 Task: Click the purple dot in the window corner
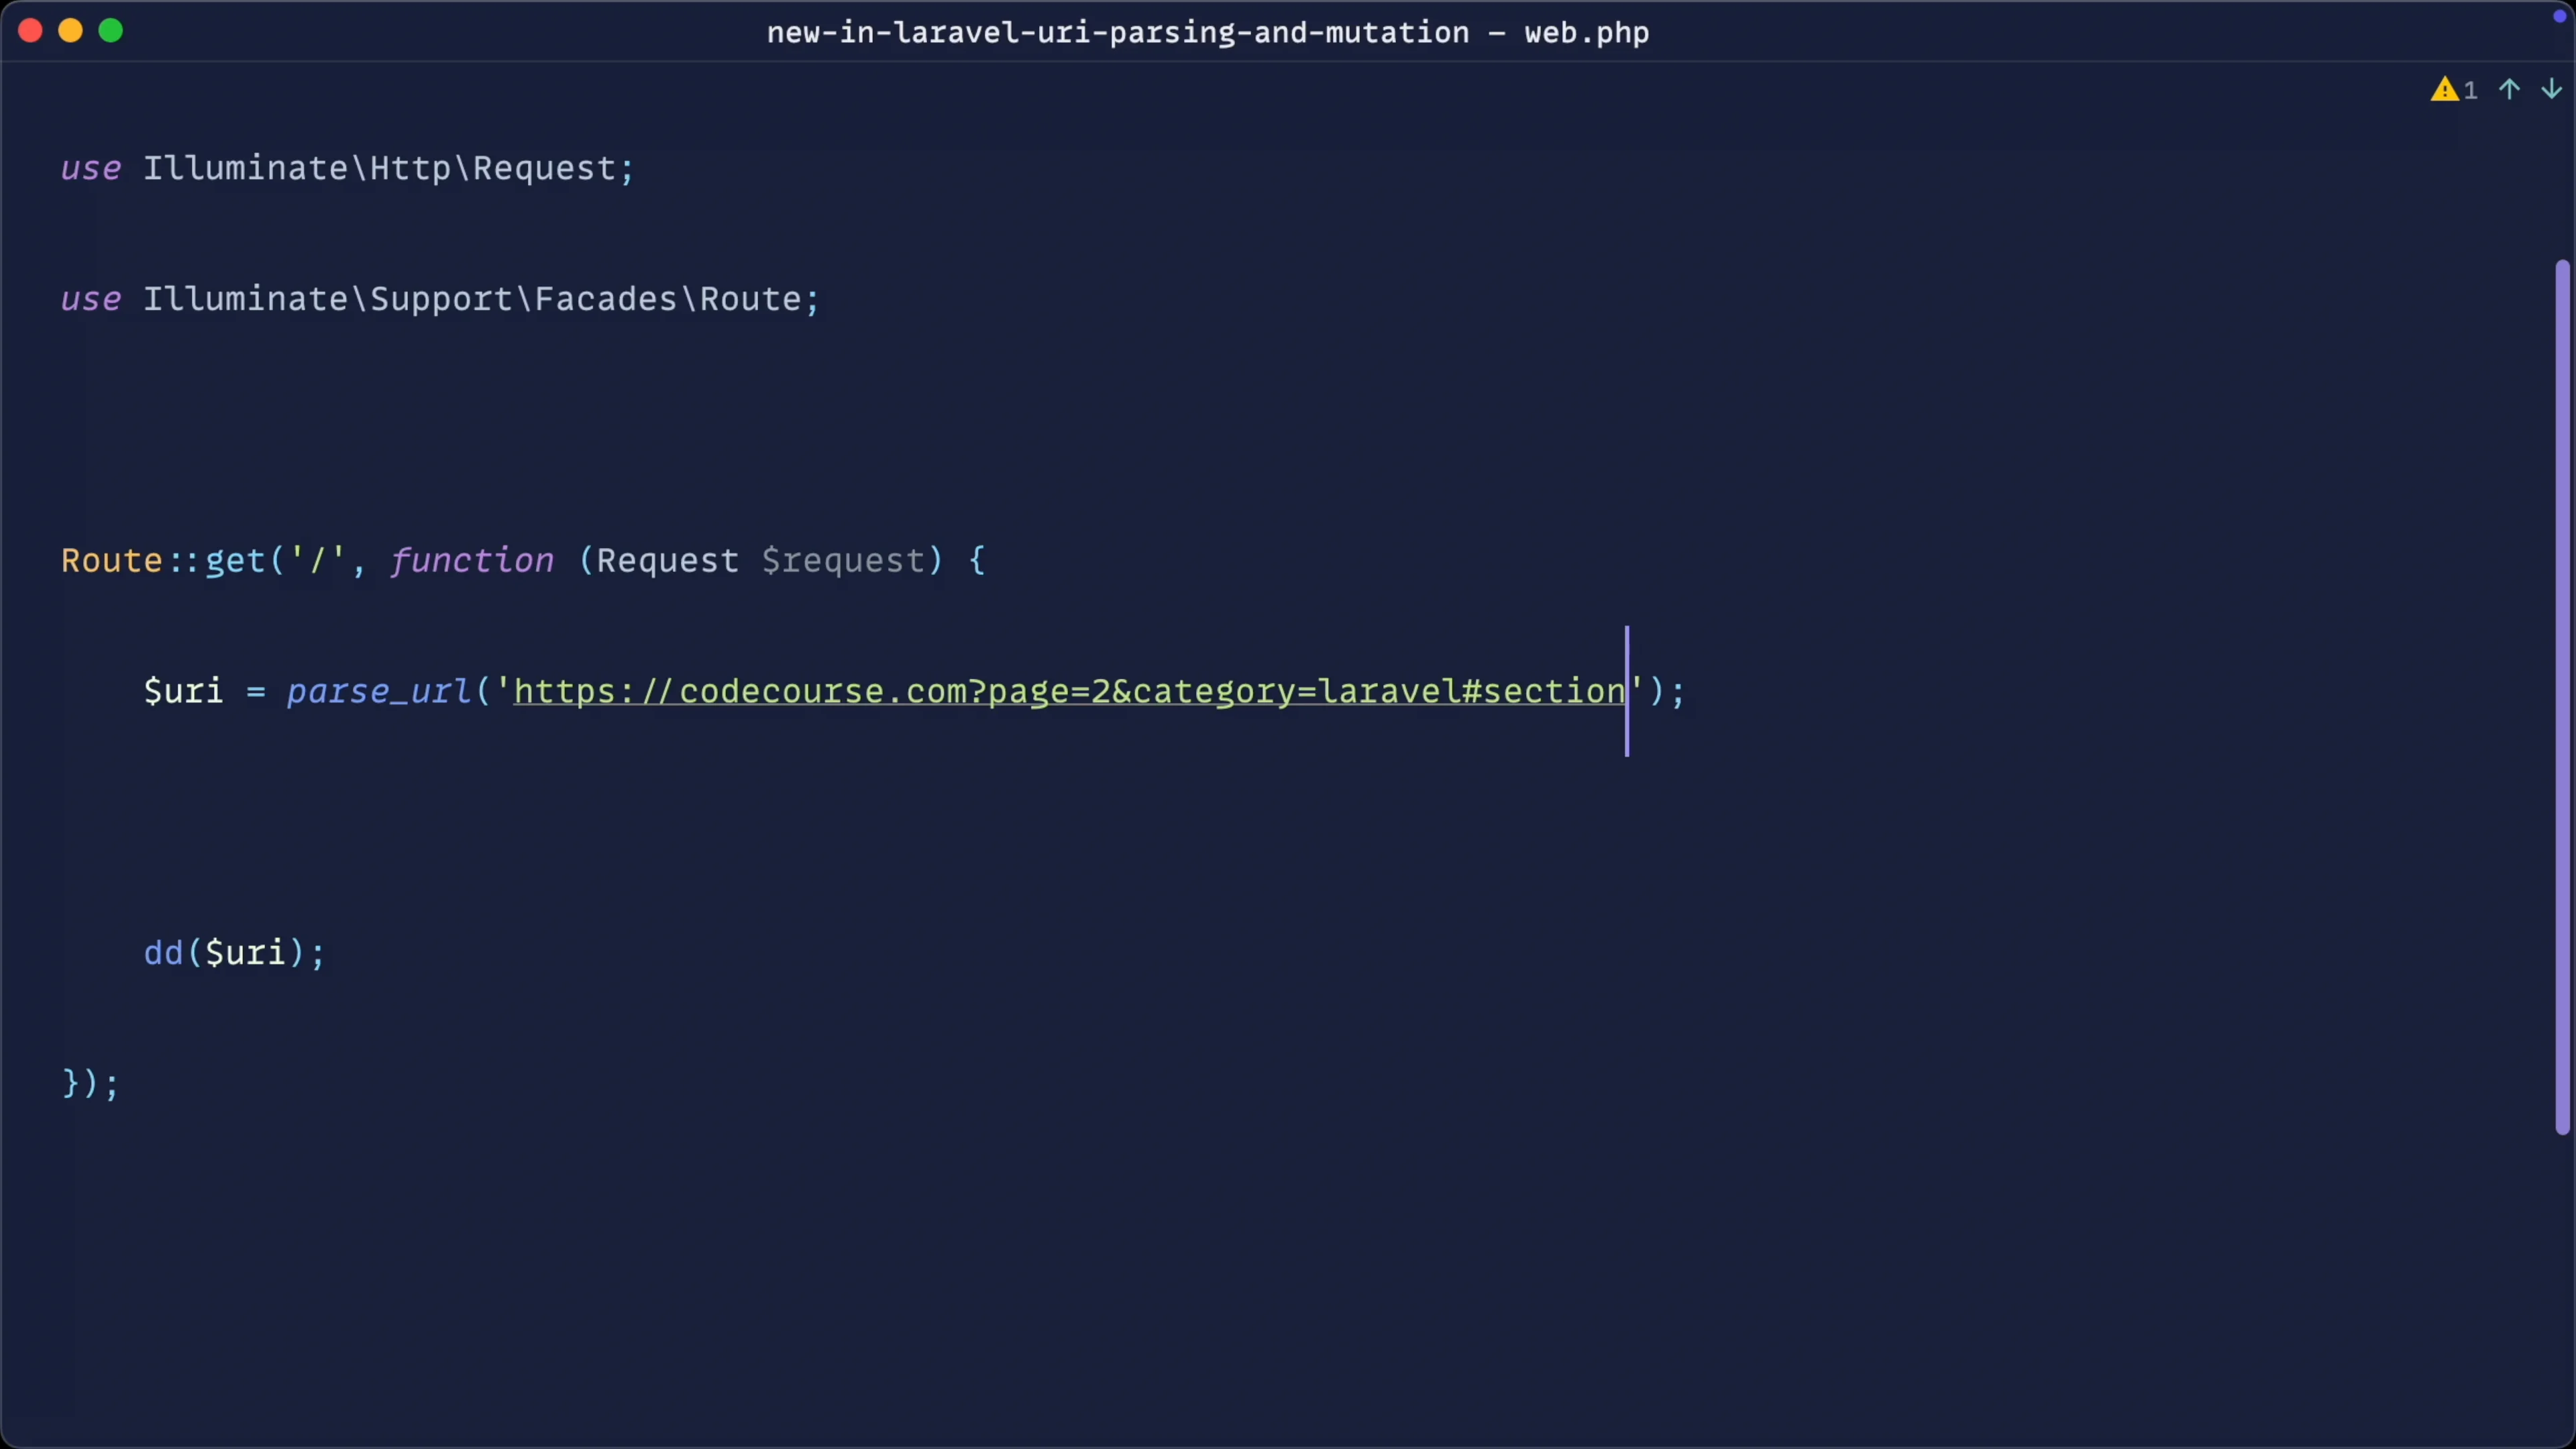2559,15
